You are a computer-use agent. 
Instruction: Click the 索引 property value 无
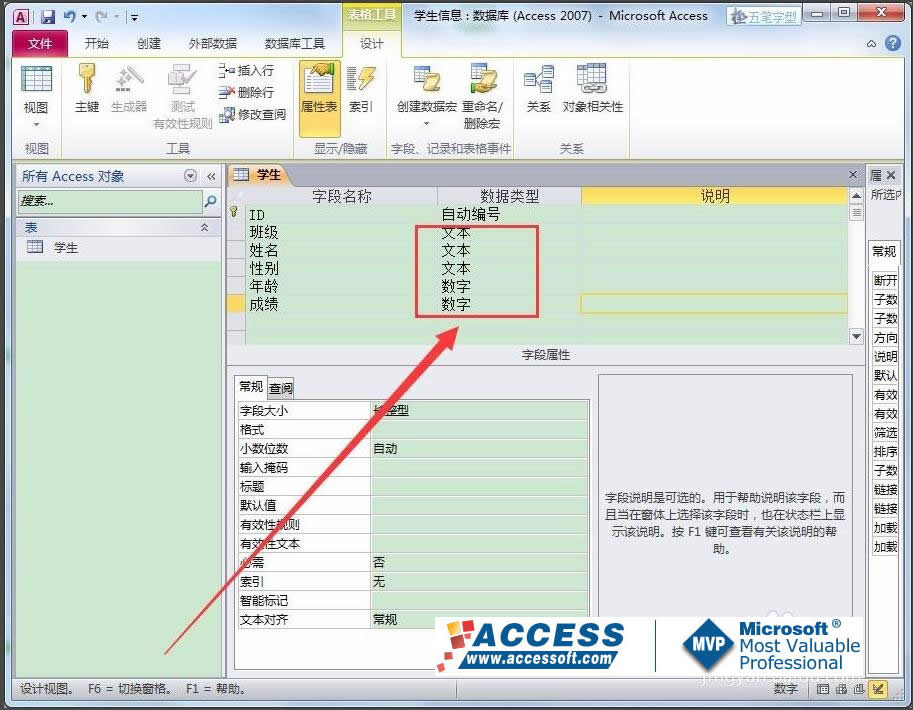coord(479,581)
